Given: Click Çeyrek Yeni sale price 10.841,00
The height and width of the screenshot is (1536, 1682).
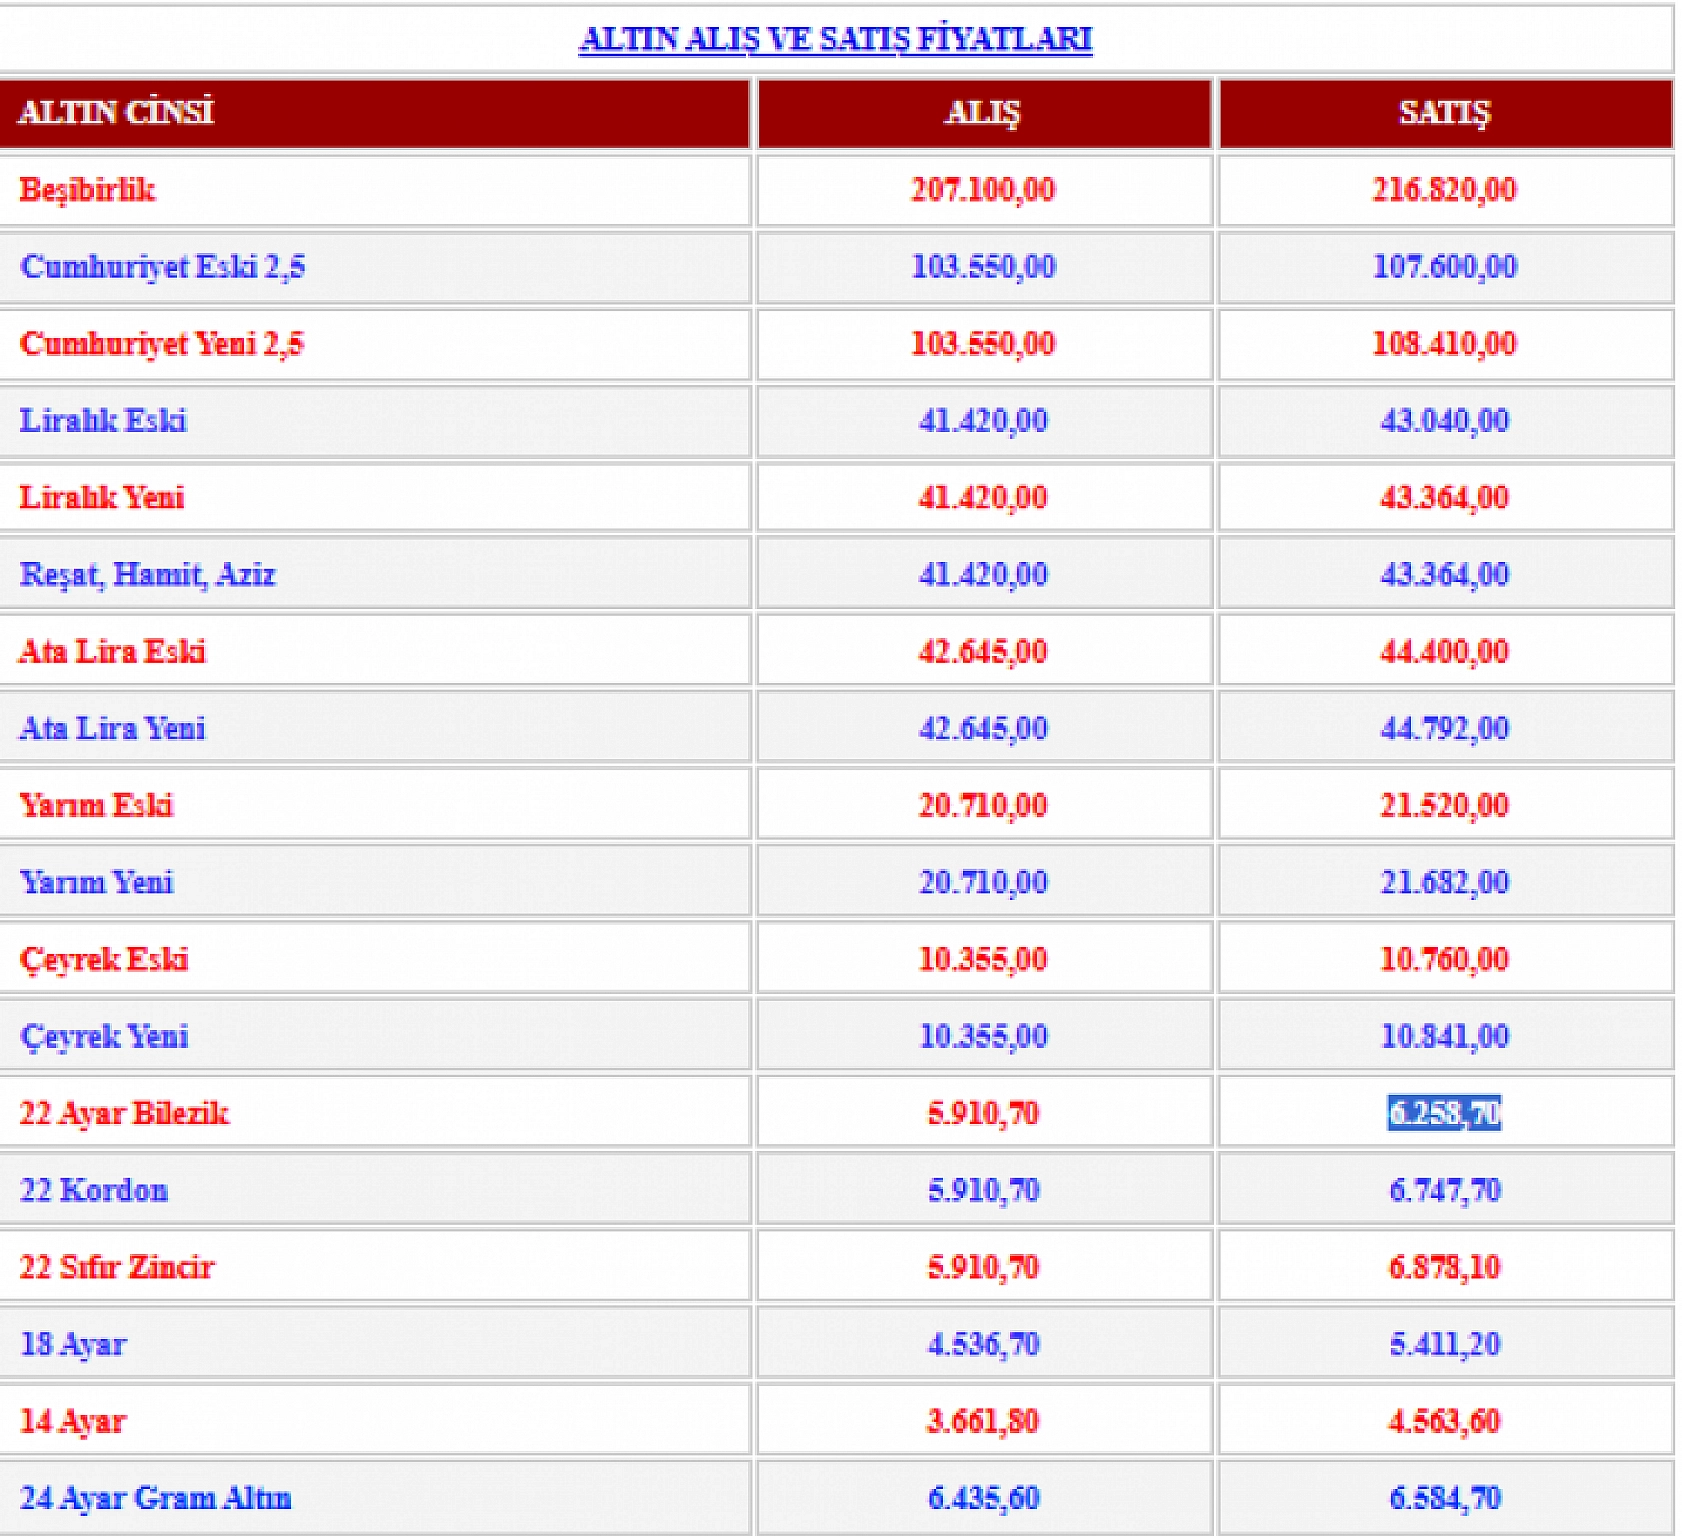Looking at the screenshot, I should pyautogui.click(x=1444, y=1036).
